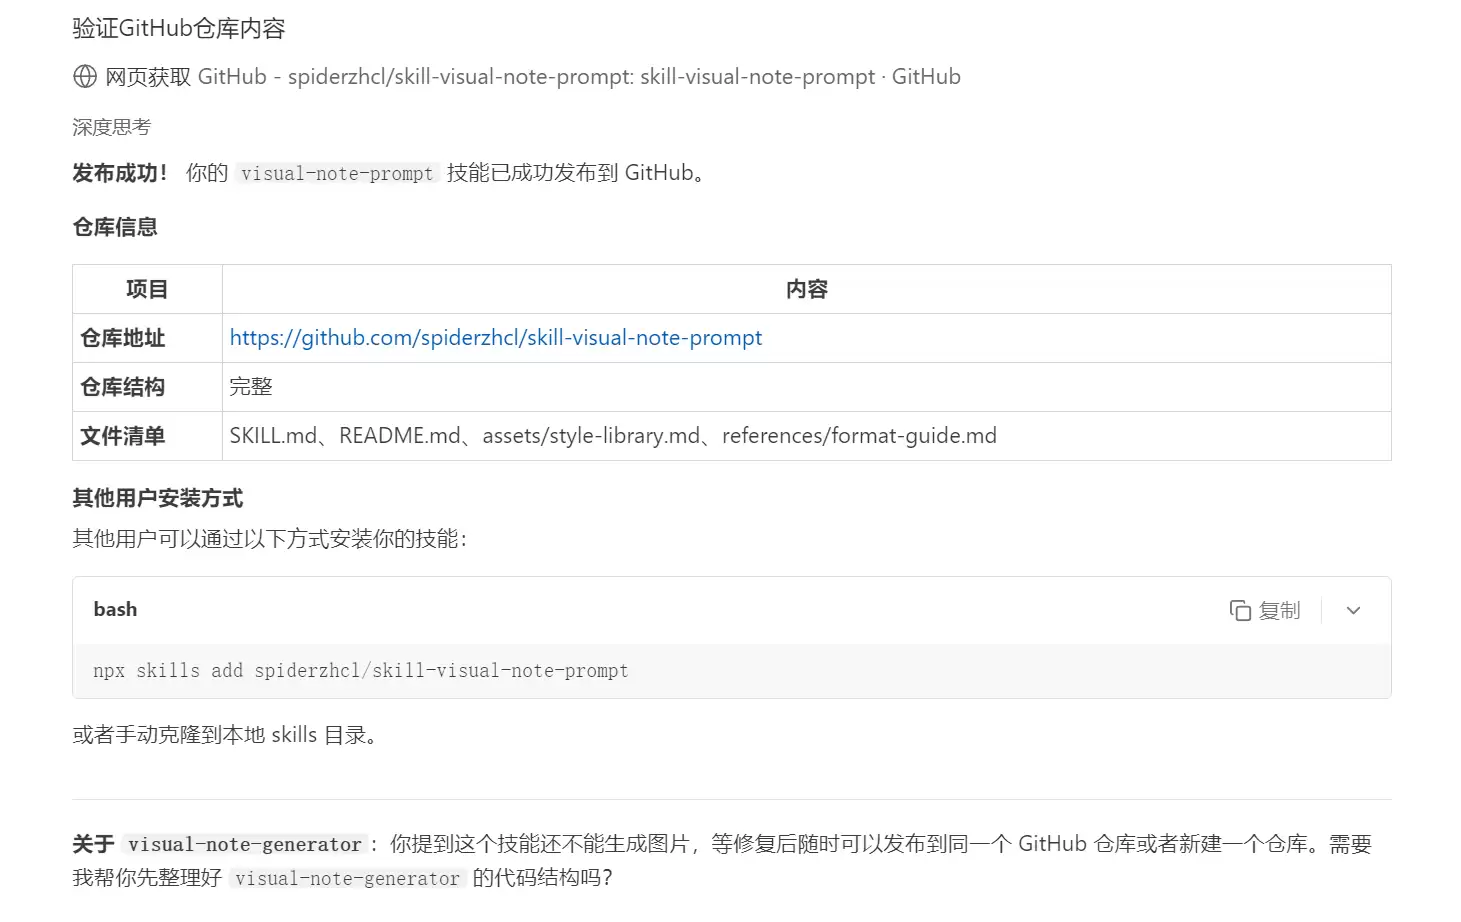1461x922 pixels.
Task: Click the file list cell starting with SKILL.md
Action: (x=612, y=436)
